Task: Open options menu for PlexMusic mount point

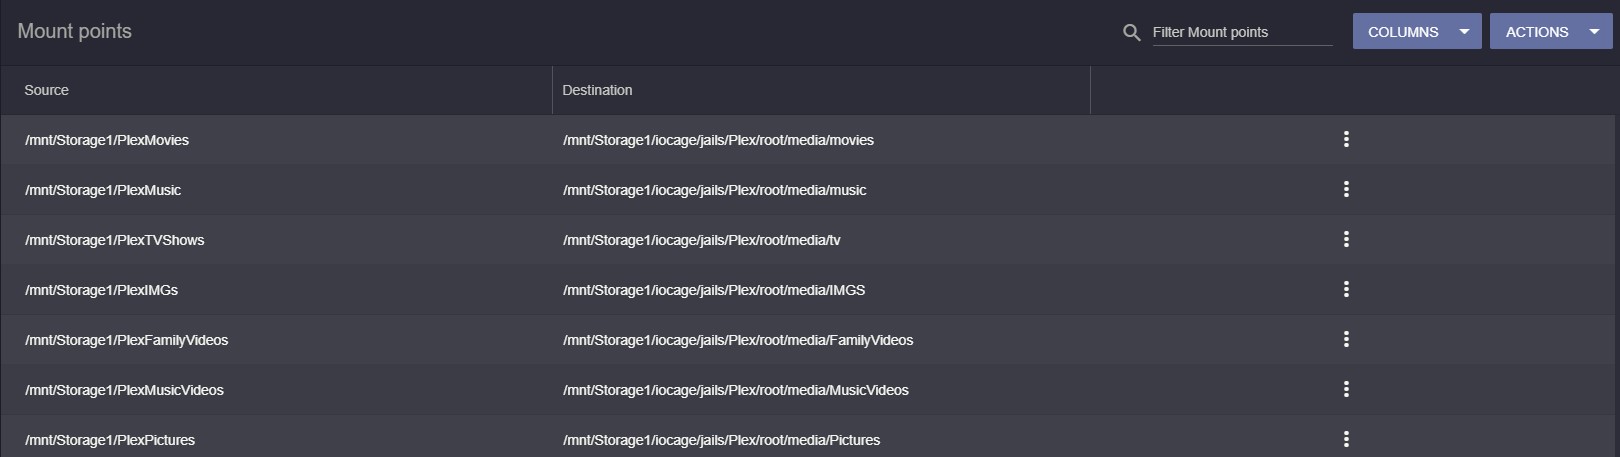Action: pos(1346,189)
